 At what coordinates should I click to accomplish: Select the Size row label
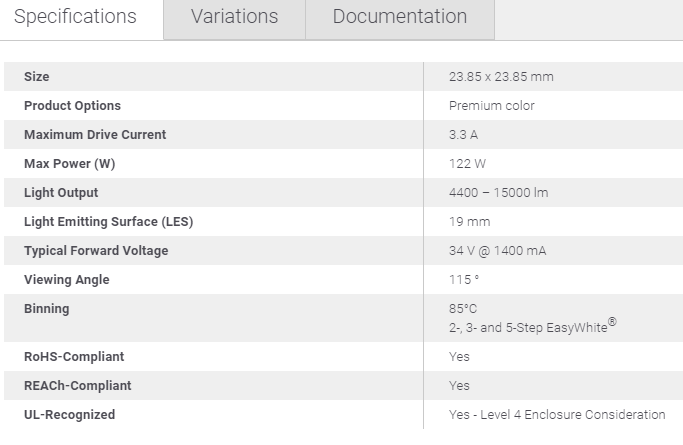[37, 77]
